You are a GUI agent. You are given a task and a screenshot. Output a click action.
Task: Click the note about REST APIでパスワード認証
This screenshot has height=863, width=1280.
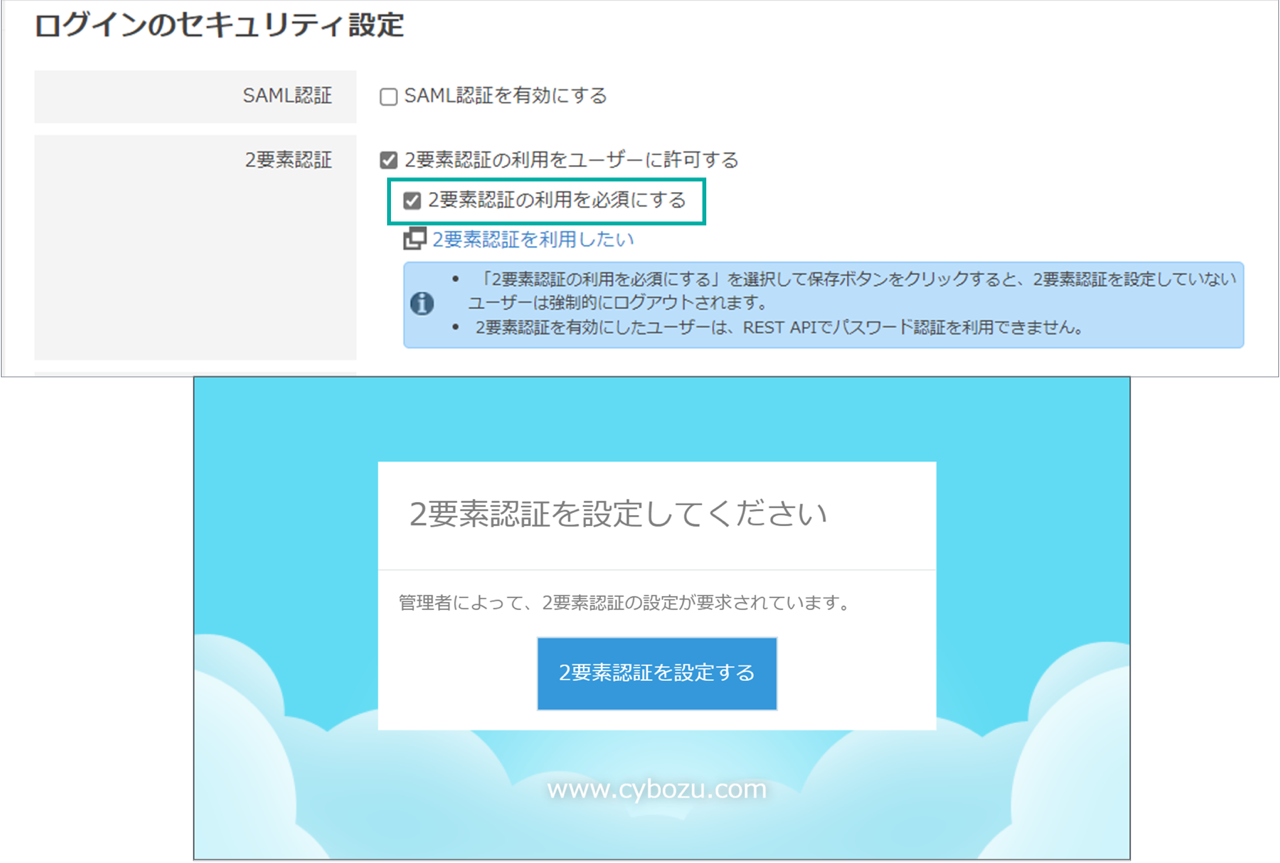(x=780, y=328)
